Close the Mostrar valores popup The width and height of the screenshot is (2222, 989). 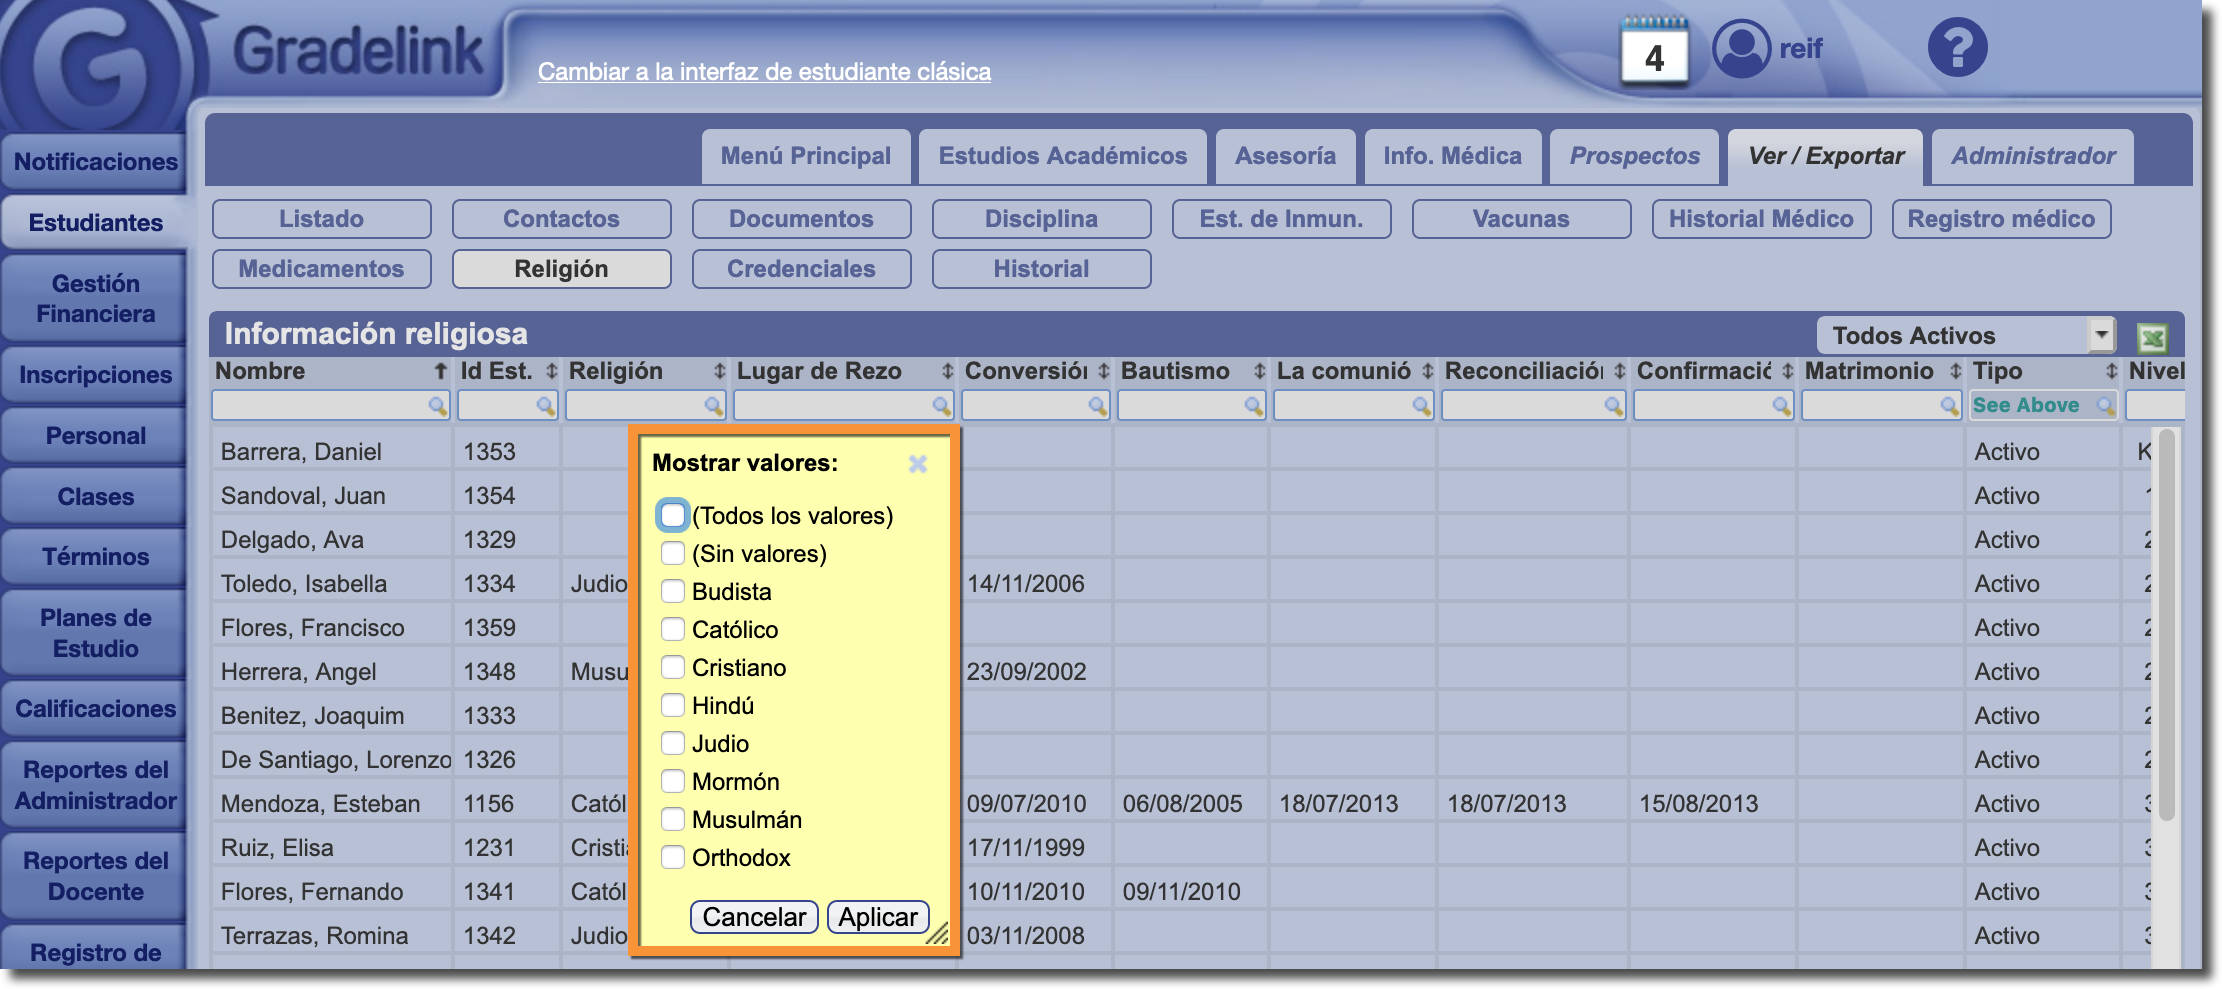[917, 464]
